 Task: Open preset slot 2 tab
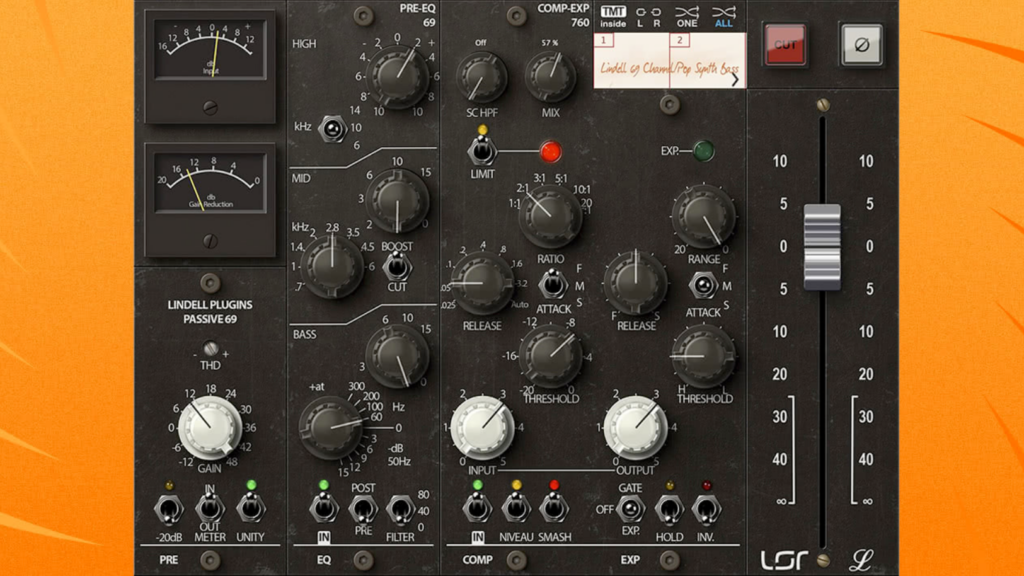tap(679, 40)
